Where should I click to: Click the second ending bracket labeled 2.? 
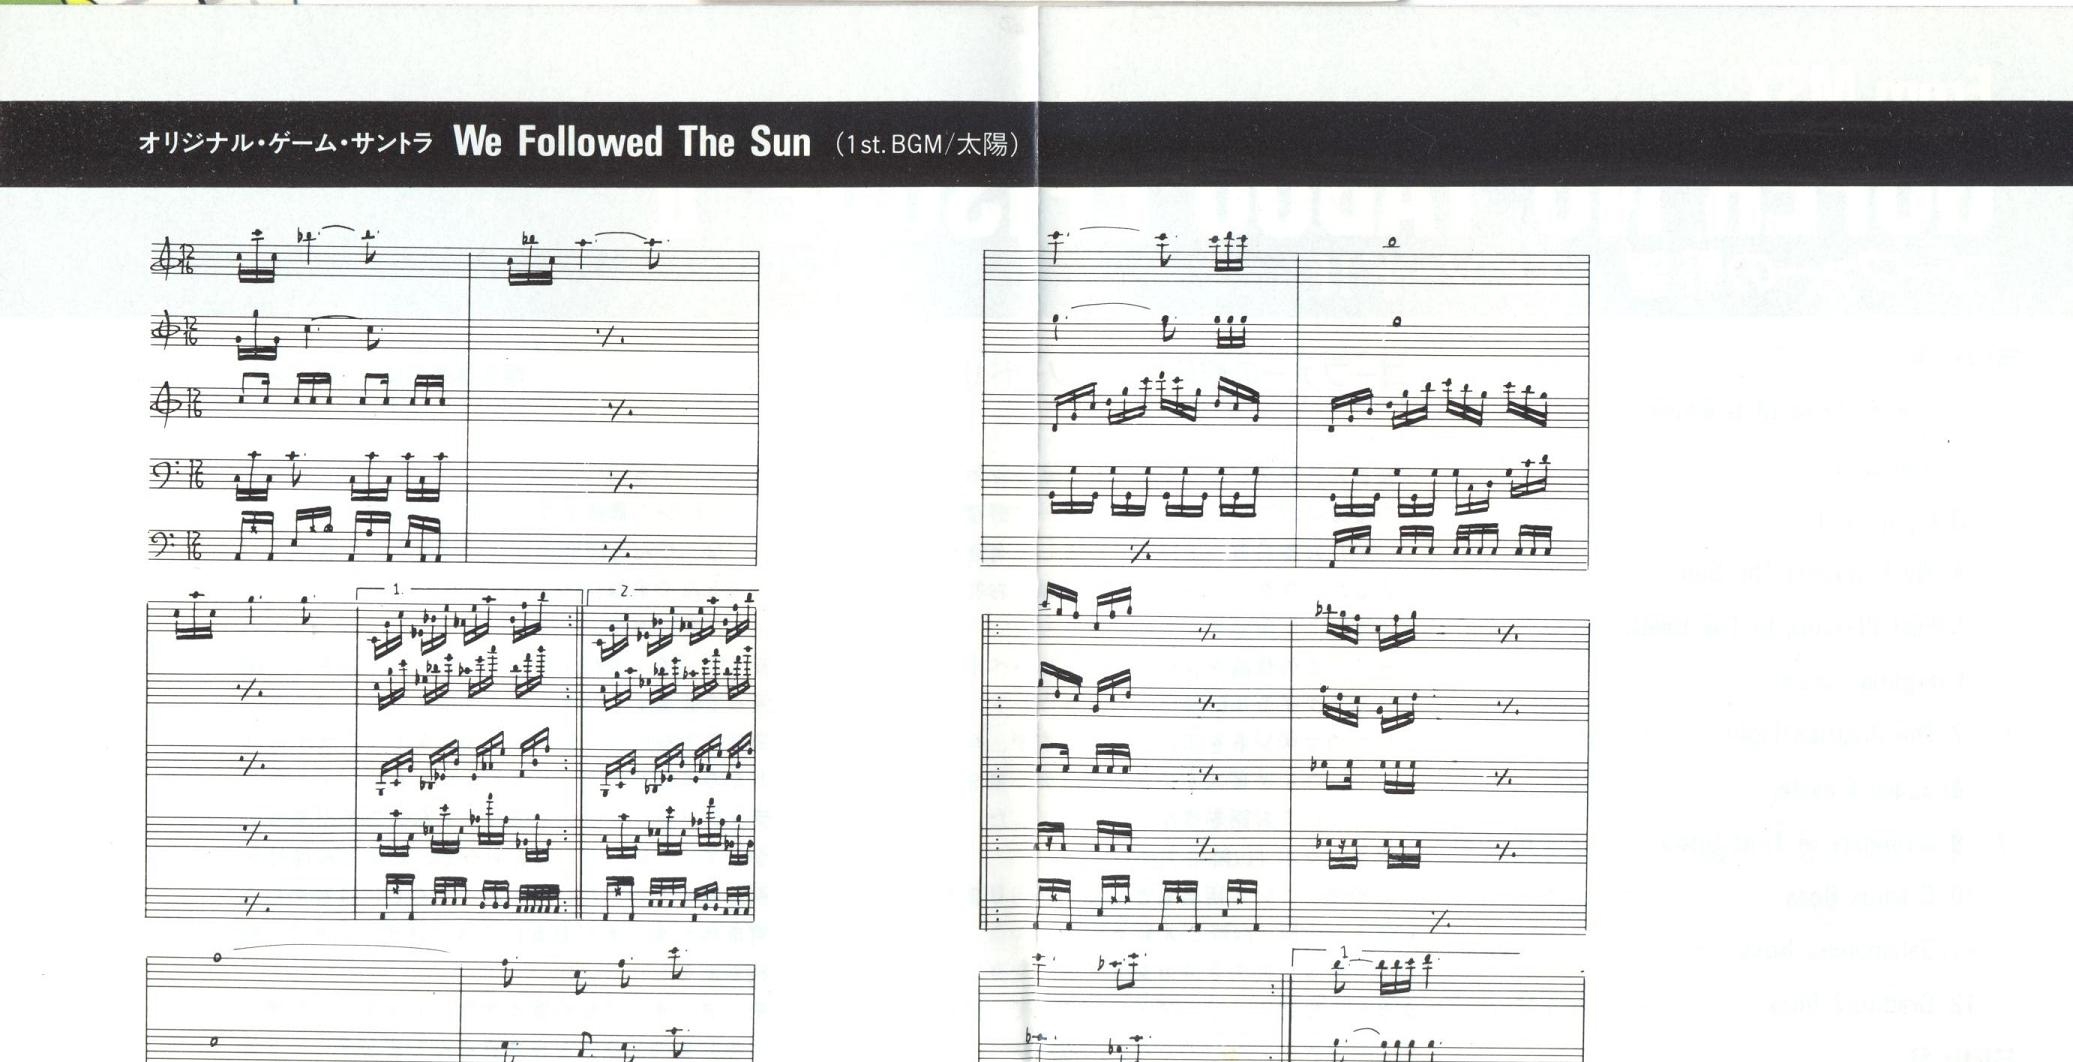point(671,592)
